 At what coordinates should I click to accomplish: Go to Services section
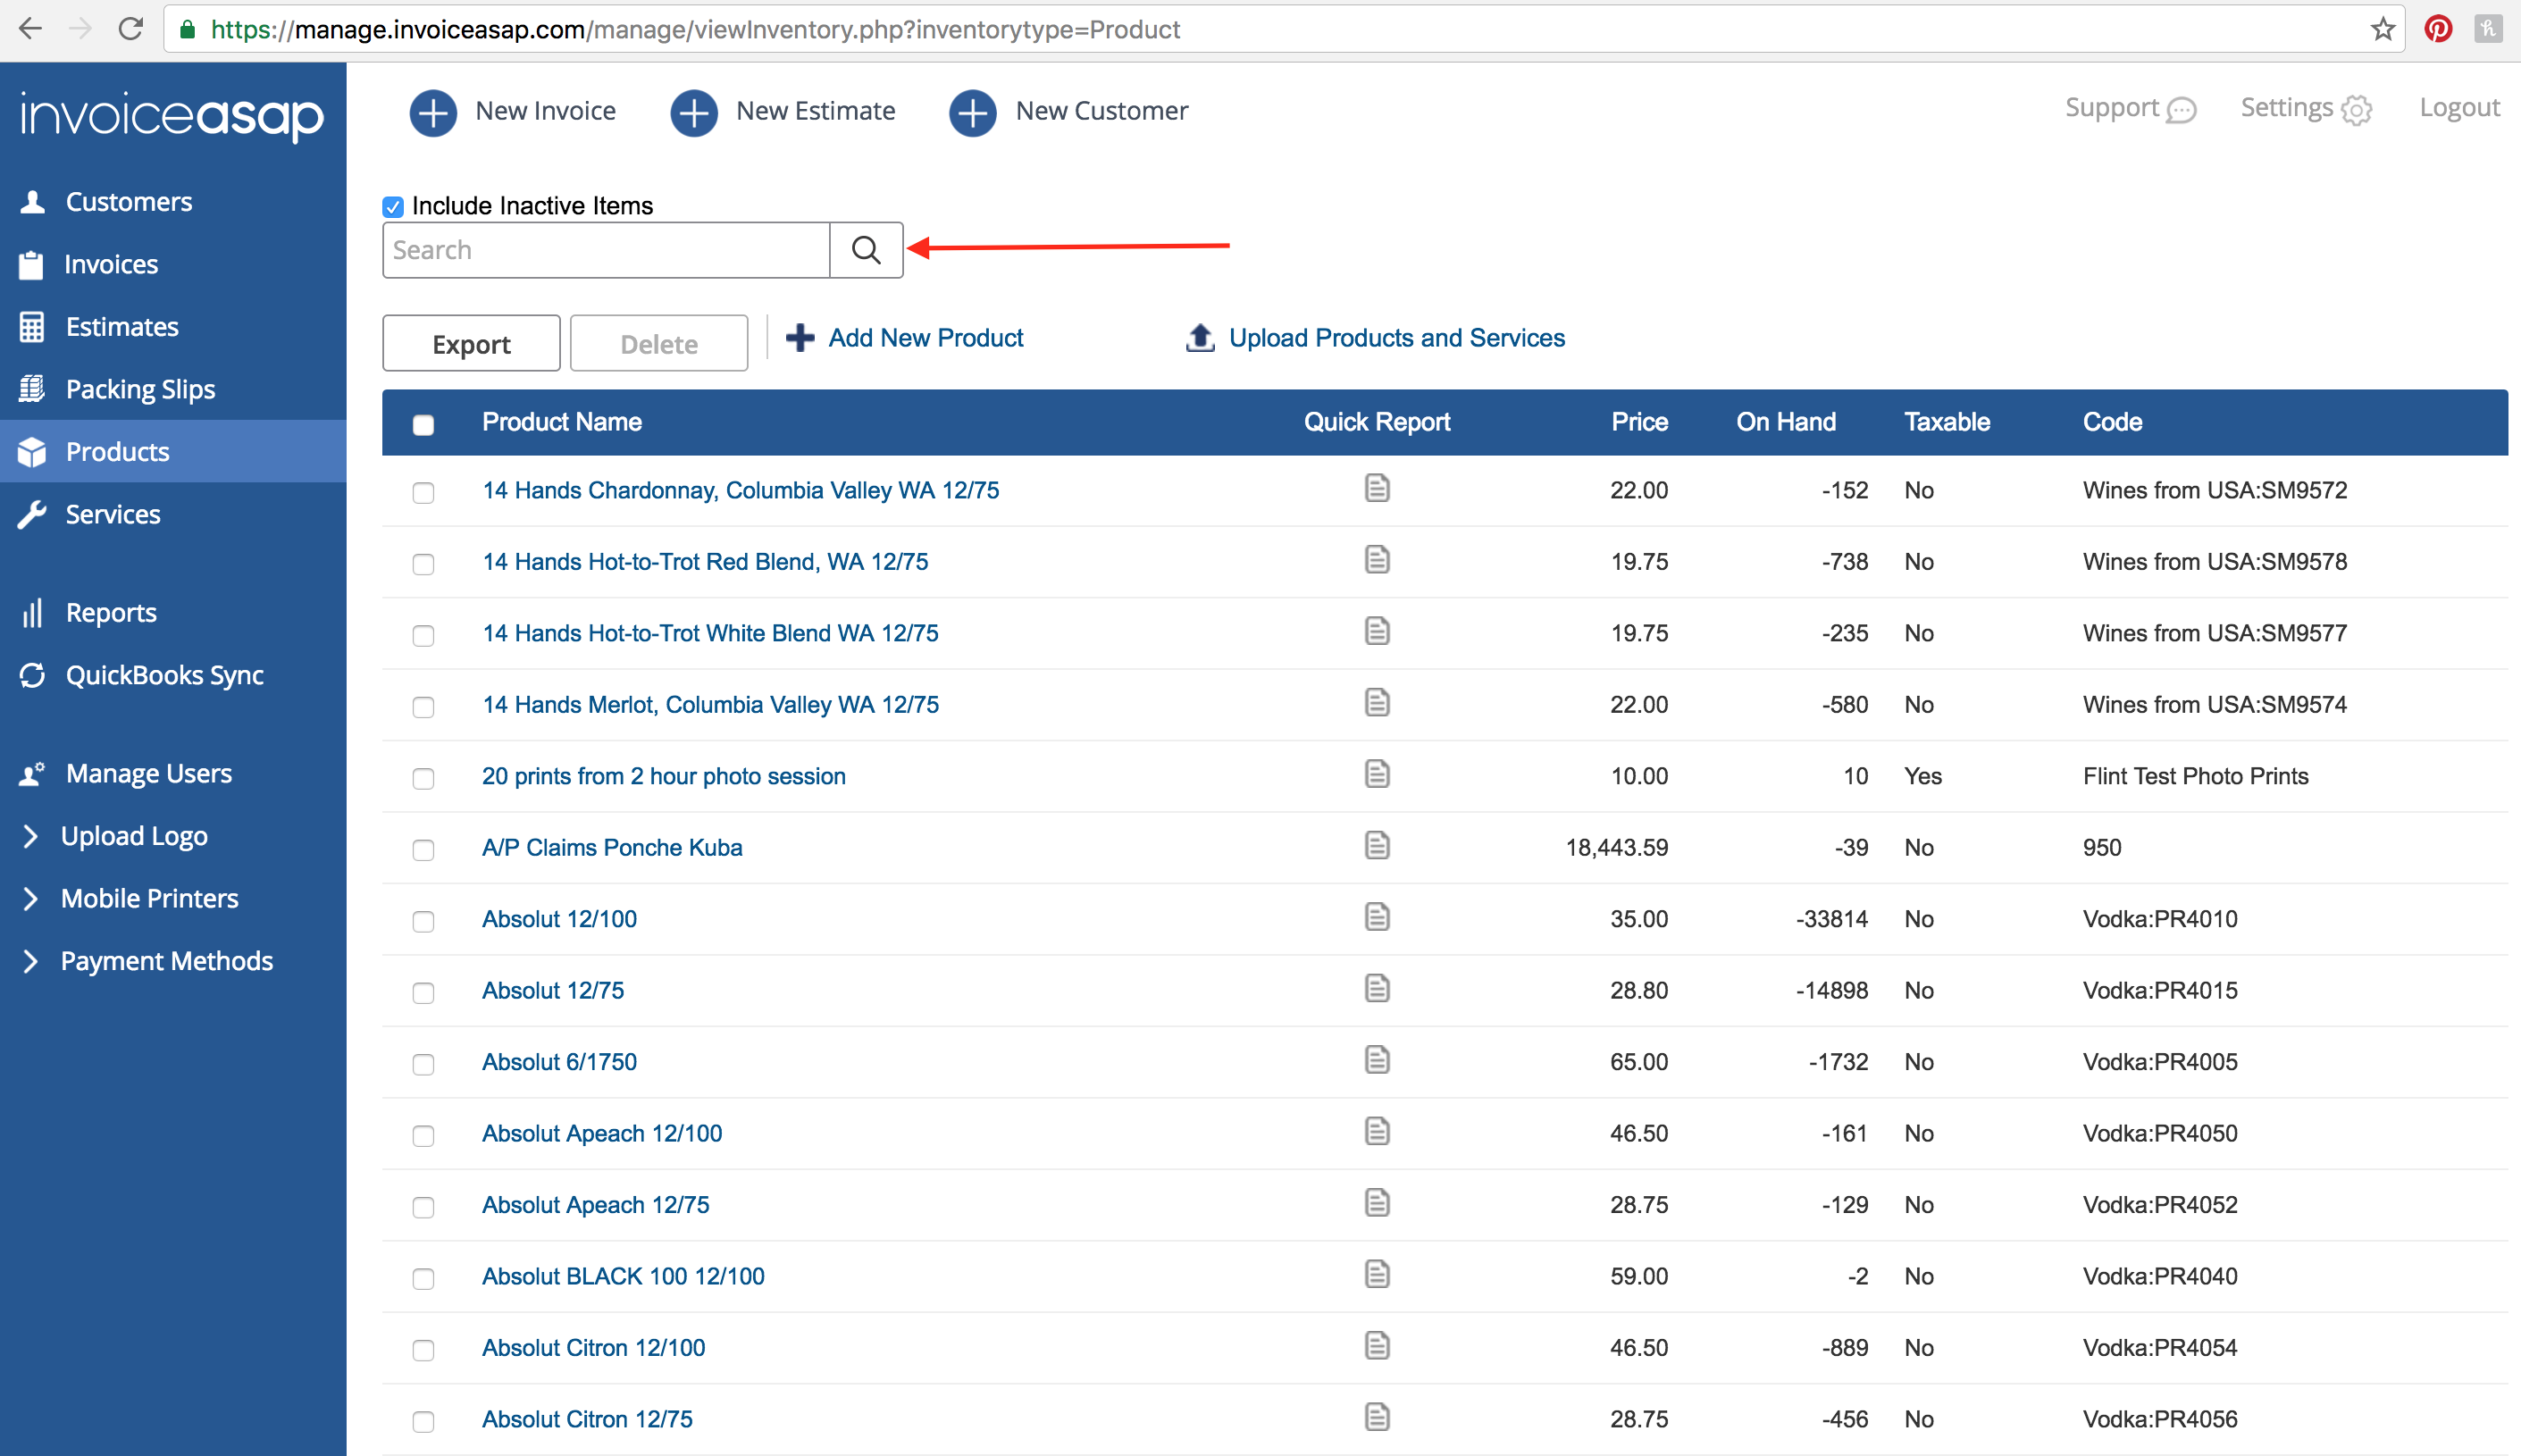173,514
